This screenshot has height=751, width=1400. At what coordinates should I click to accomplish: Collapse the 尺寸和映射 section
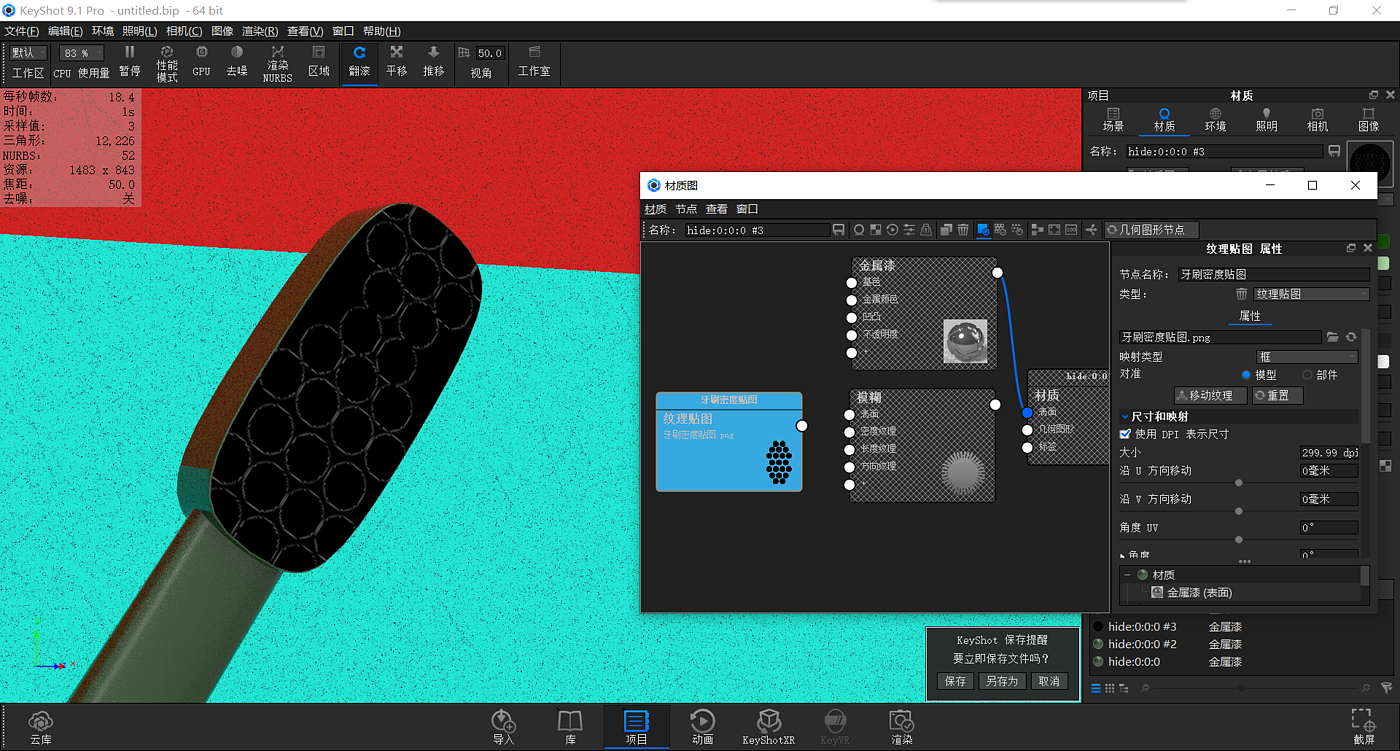1124,416
